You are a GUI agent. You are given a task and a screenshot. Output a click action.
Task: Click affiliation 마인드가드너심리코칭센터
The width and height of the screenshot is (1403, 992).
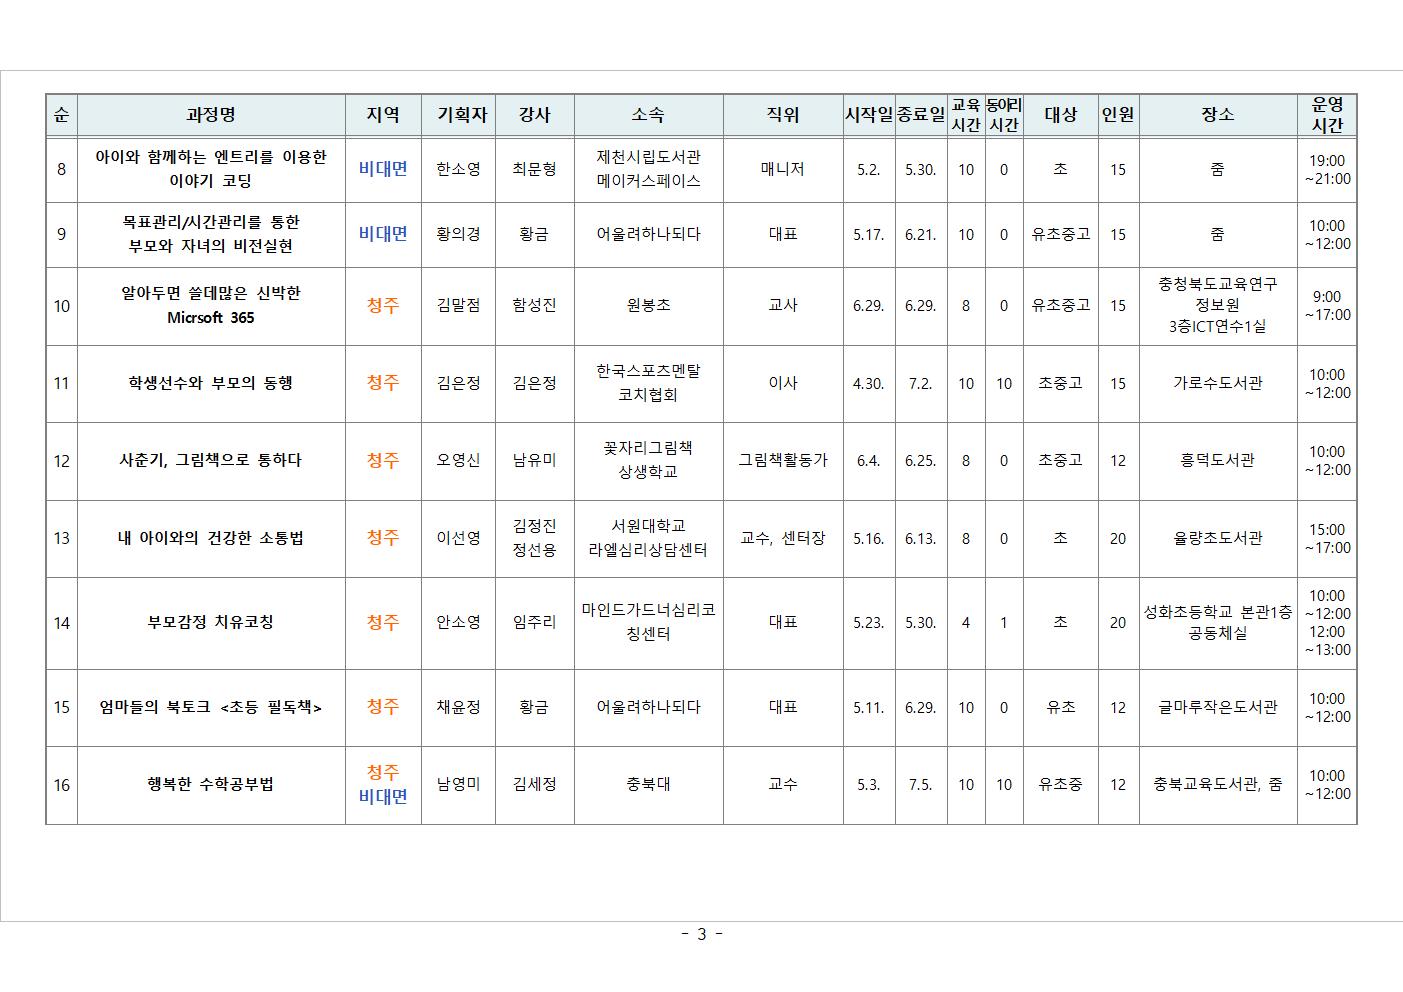(648, 622)
